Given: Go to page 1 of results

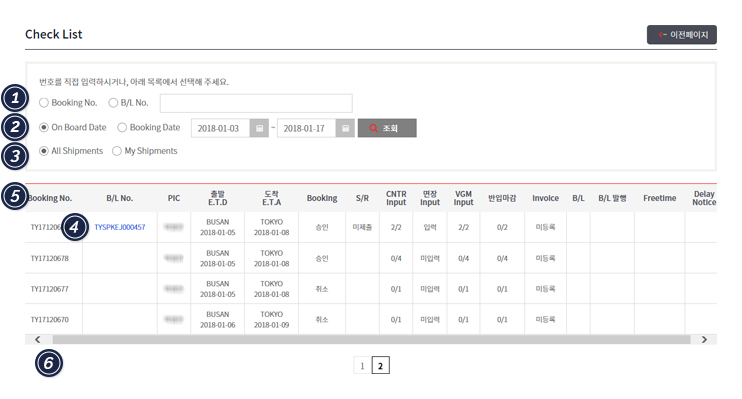Looking at the screenshot, I should click(362, 365).
